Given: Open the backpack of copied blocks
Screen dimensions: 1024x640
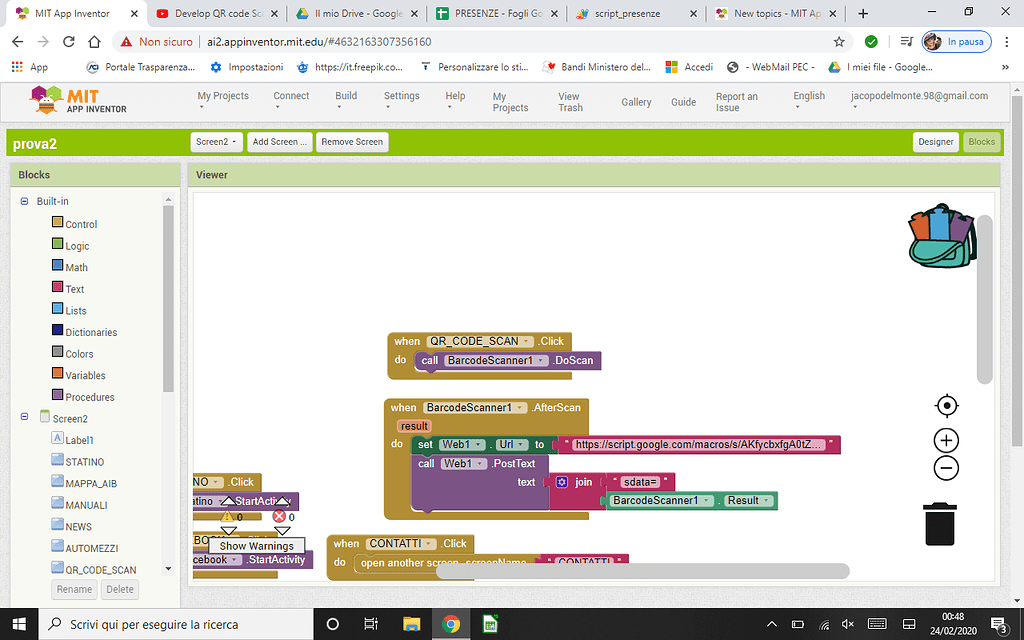Looking at the screenshot, I should pos(941,236).
